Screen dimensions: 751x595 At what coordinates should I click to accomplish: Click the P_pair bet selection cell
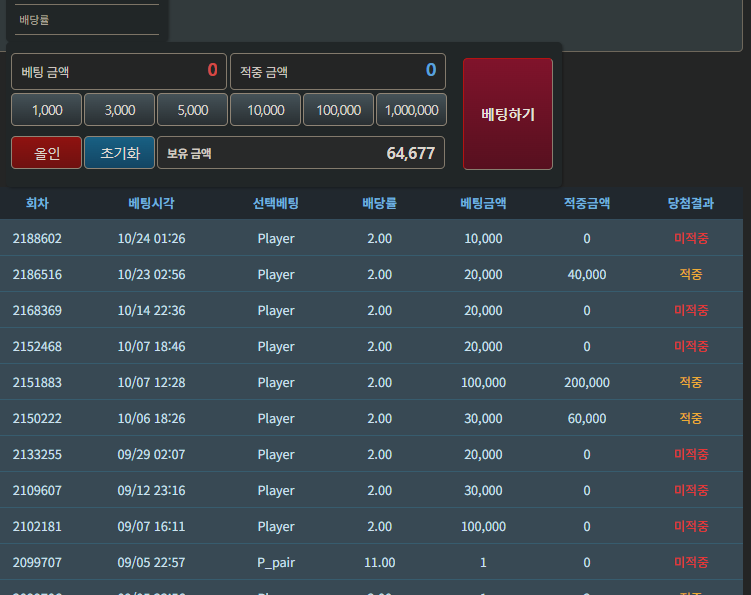(x=276, y=562)
